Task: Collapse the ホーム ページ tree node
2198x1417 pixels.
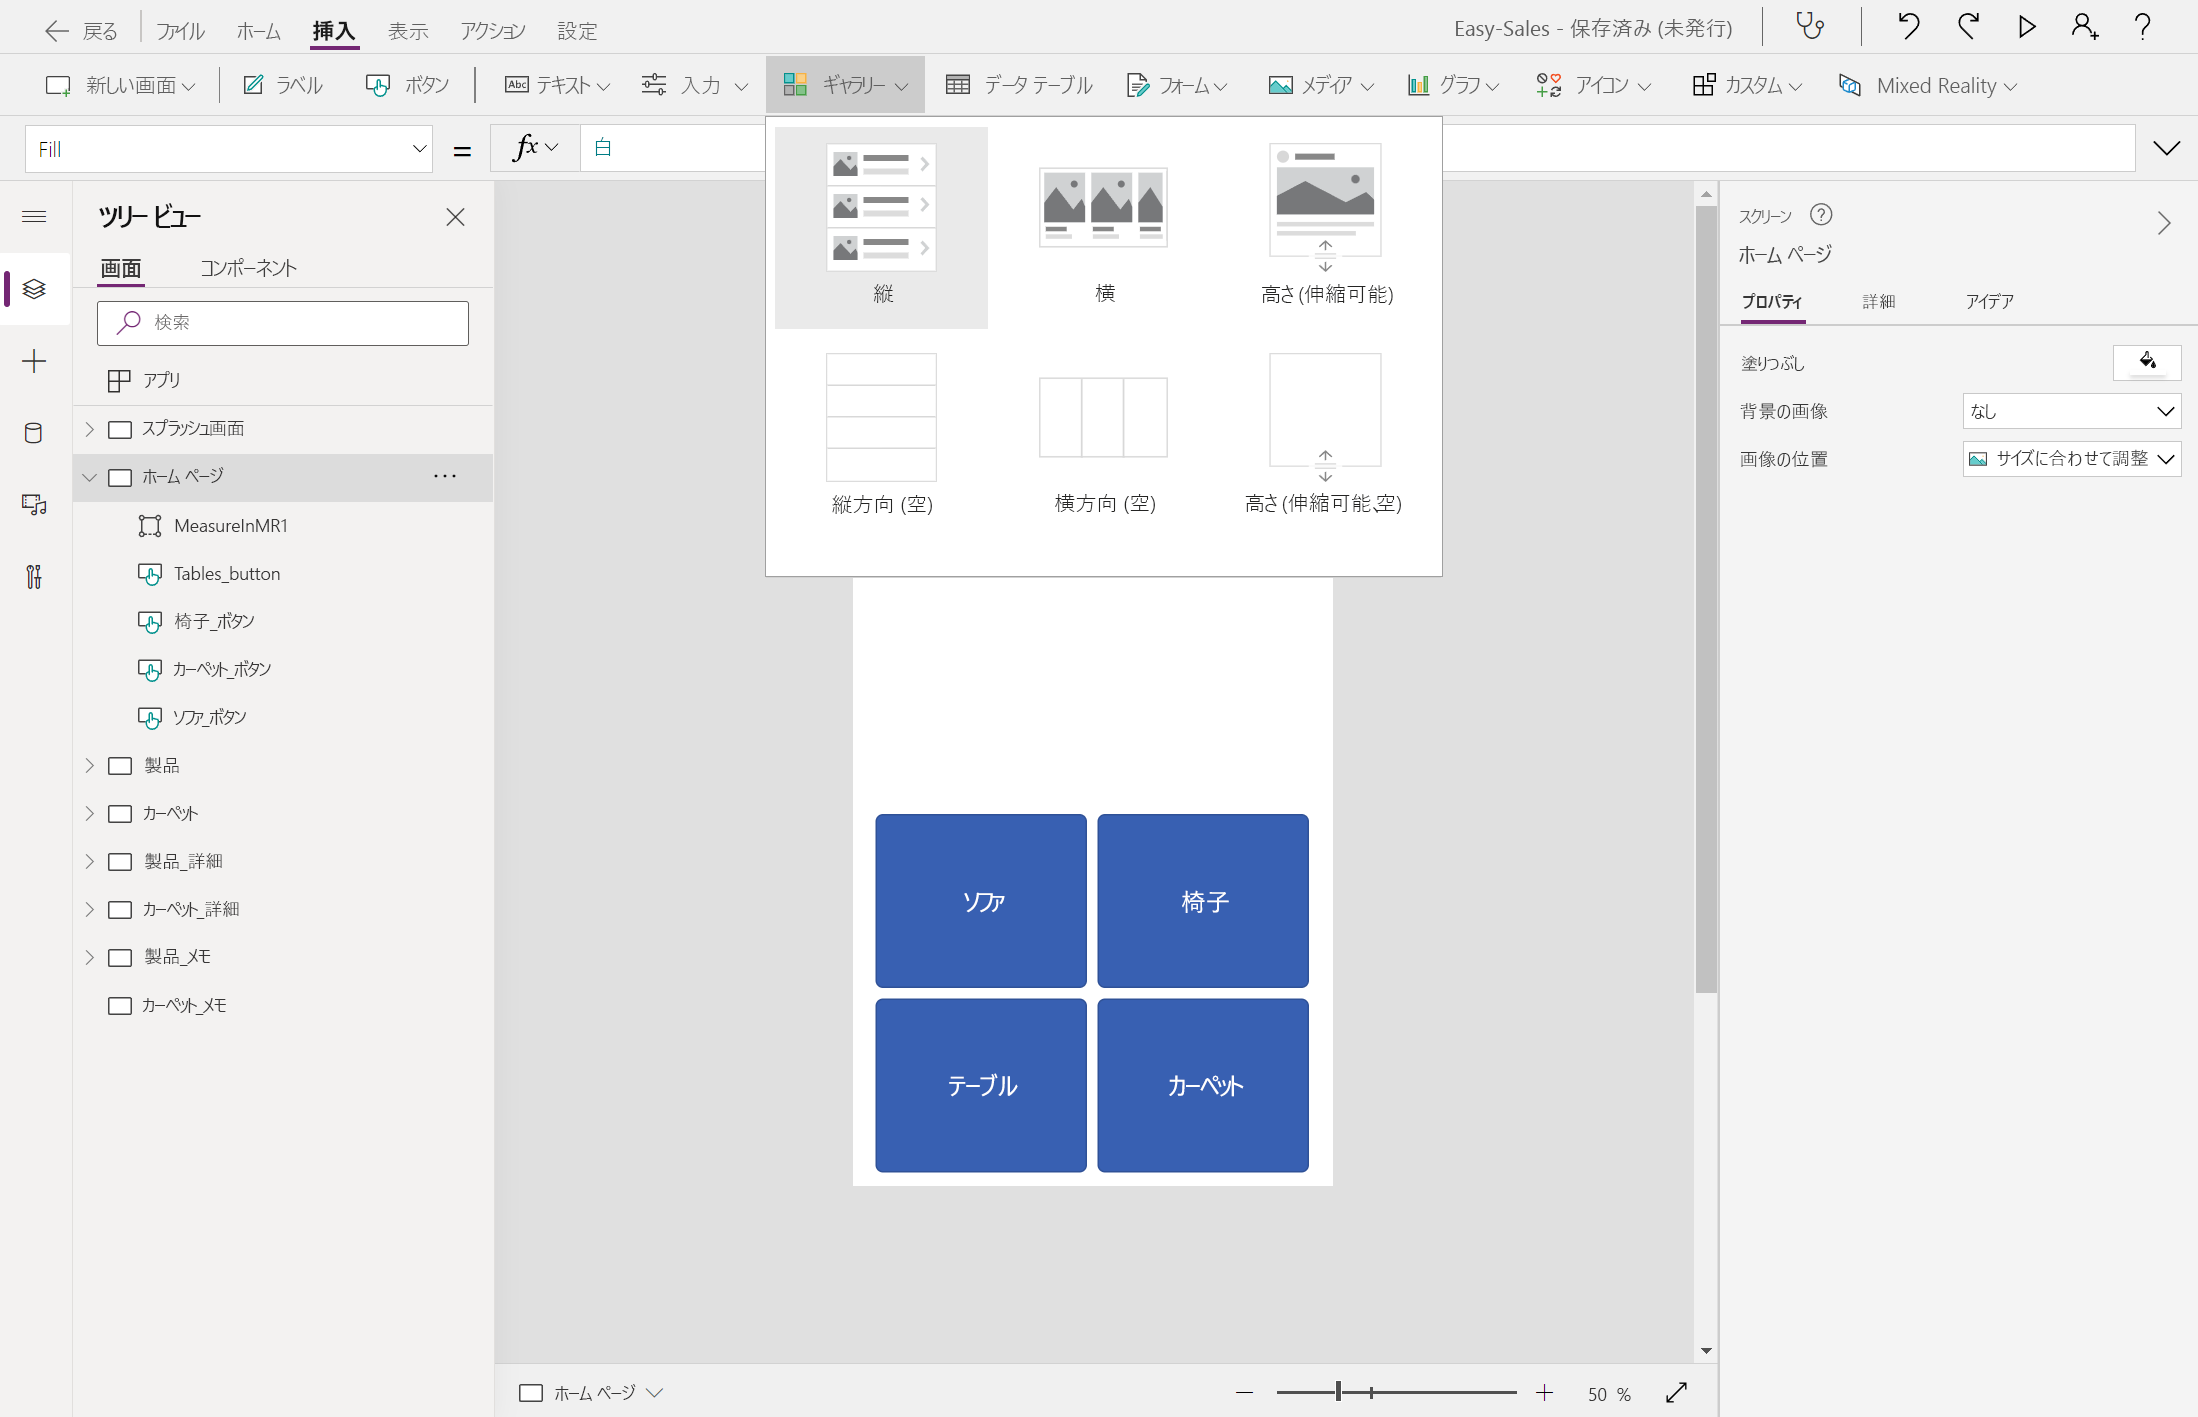Action: coord(90,477)
